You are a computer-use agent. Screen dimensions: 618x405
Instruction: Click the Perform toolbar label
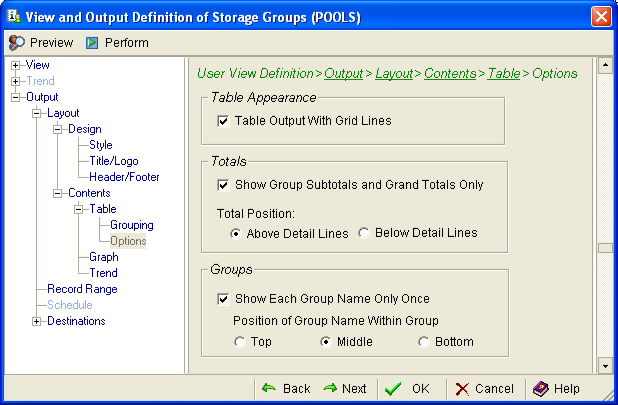(127, 43)
